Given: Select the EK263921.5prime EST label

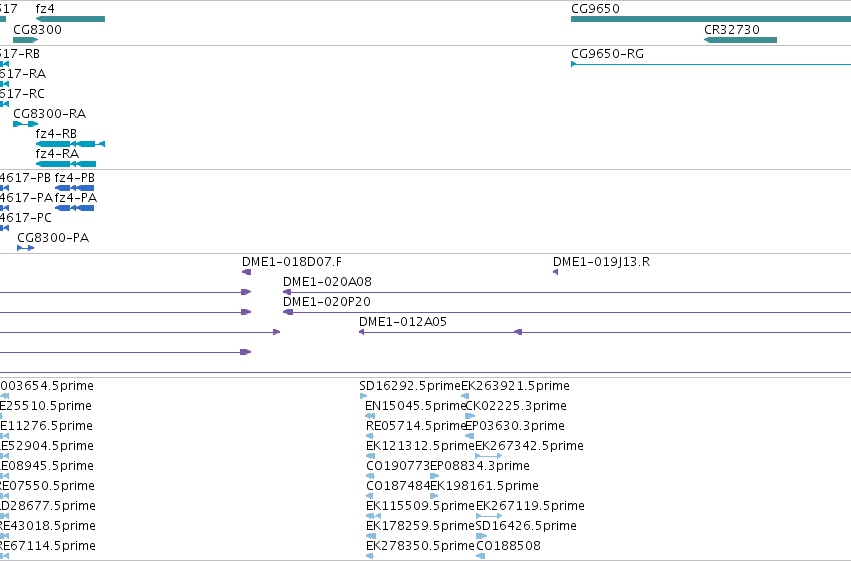Looking at the screenshot, I should pyautogui.click(x=515, y=386).
